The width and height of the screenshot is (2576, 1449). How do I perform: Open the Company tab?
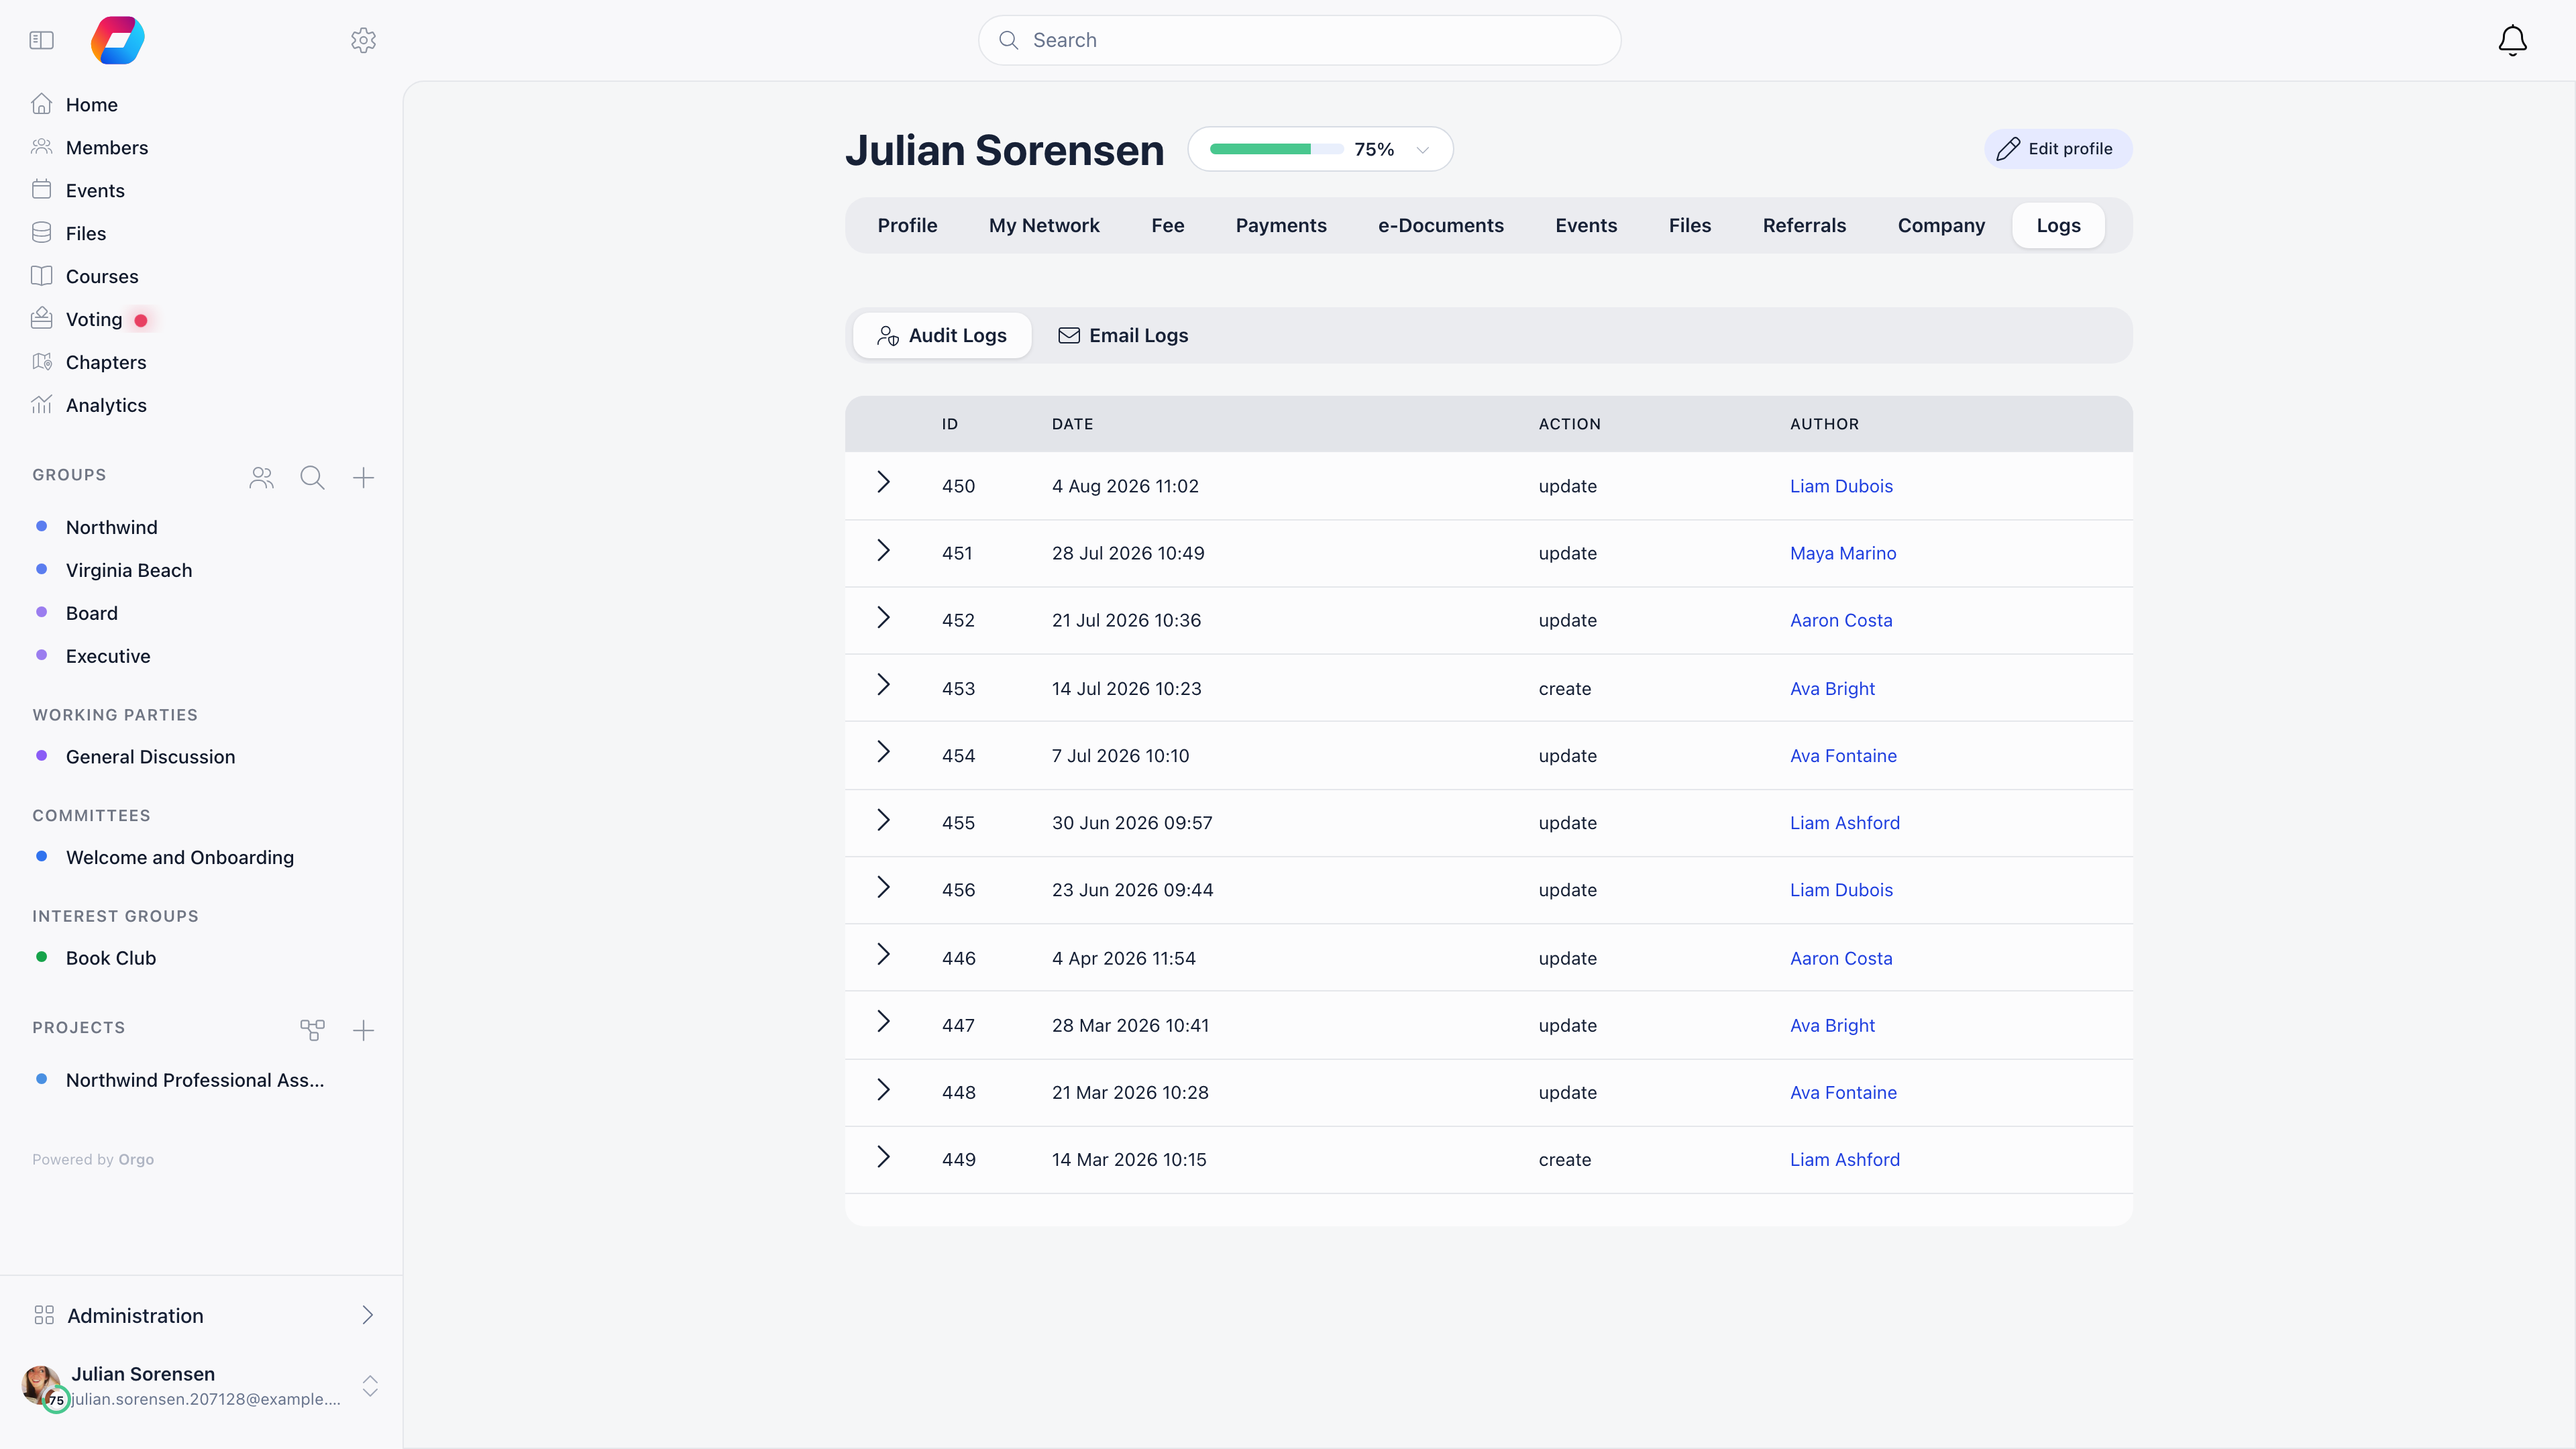pos(1941,225)
